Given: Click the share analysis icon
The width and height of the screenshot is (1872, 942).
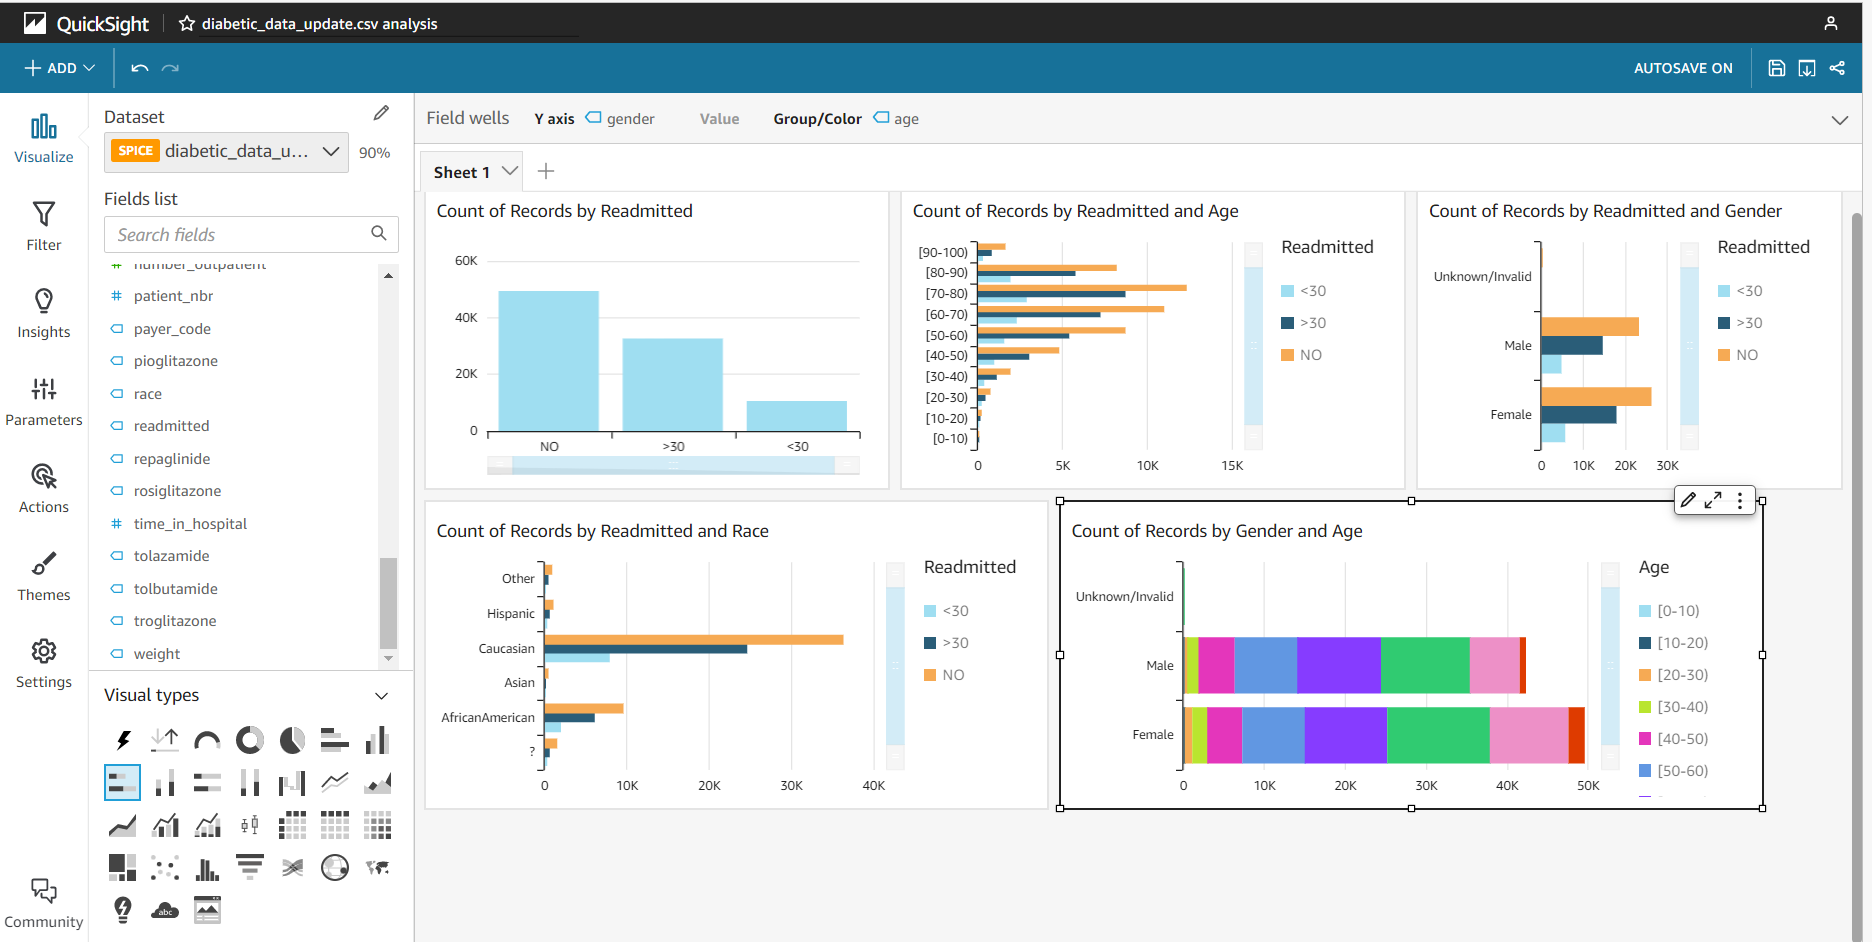Looking at the screenshot, I should pyautogui.click(x=1837, y=68).
